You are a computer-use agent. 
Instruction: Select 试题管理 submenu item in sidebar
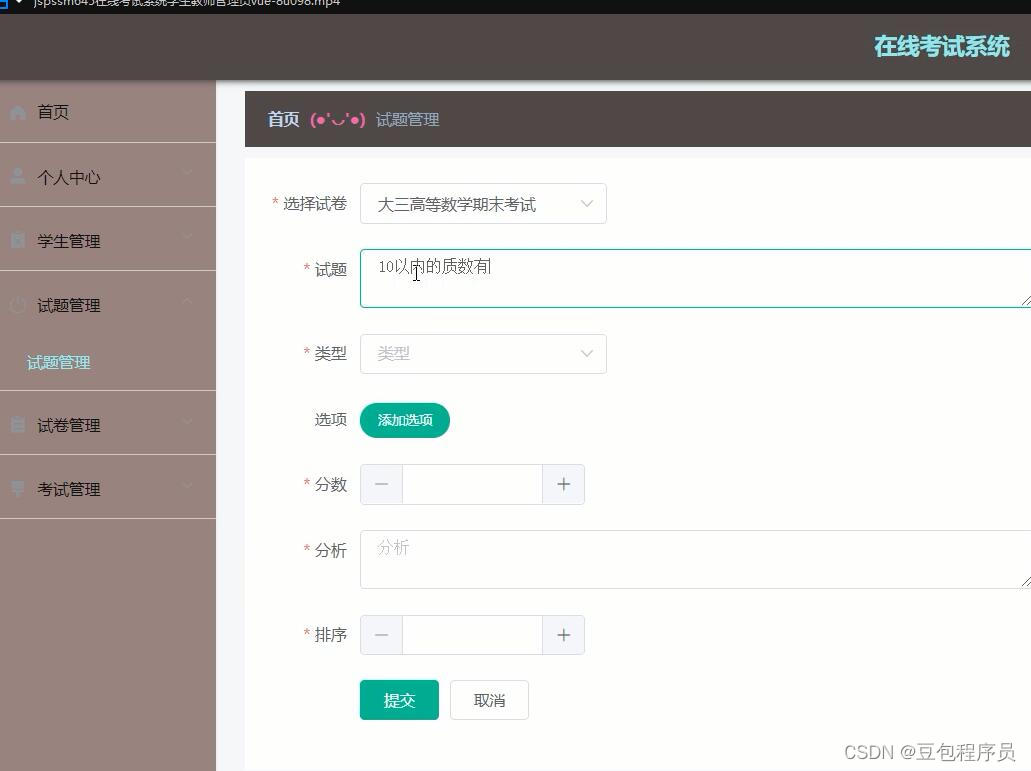coord(58,362)
